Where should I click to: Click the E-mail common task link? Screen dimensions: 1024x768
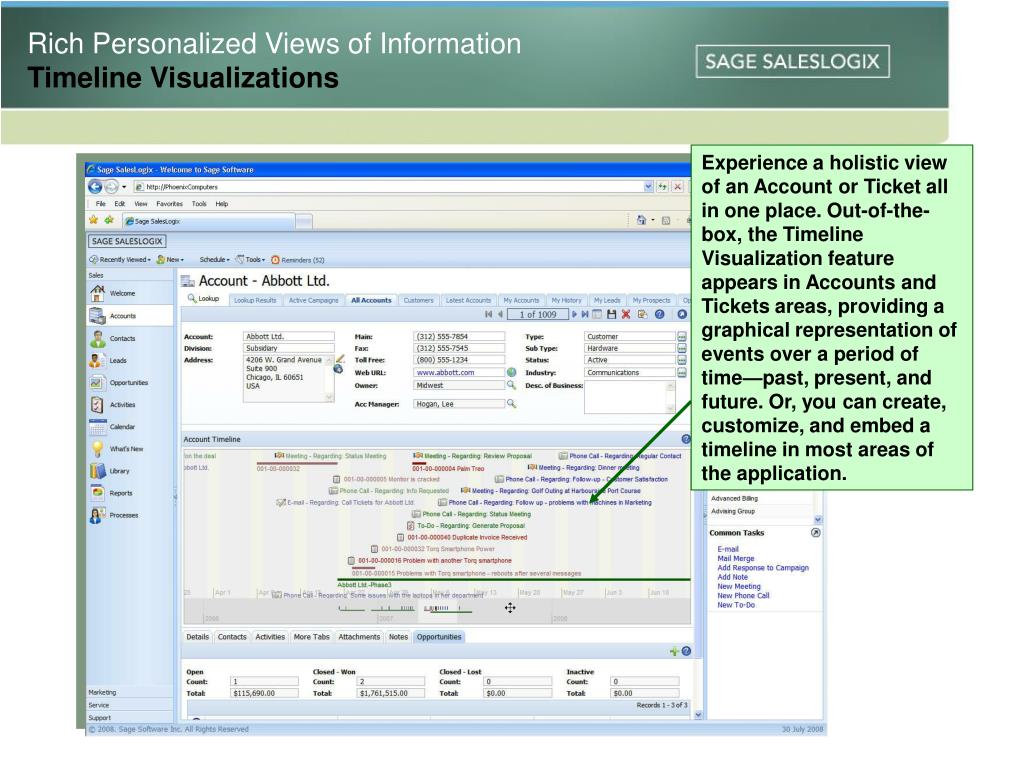click(x=728, y=549)
